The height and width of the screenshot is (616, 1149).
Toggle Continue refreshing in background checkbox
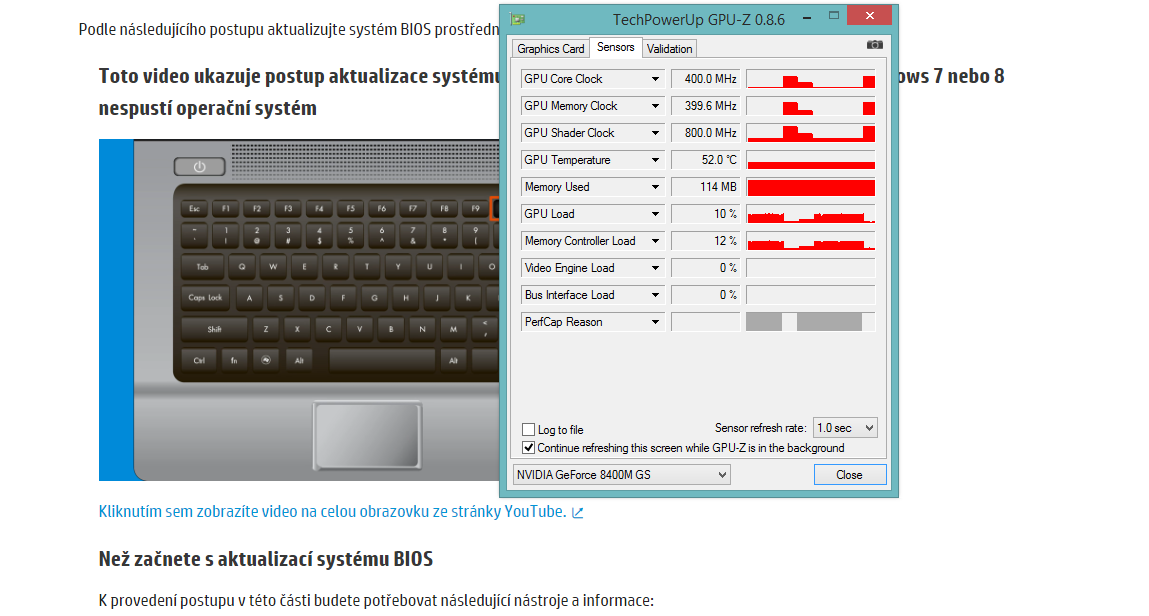[528, 448]
